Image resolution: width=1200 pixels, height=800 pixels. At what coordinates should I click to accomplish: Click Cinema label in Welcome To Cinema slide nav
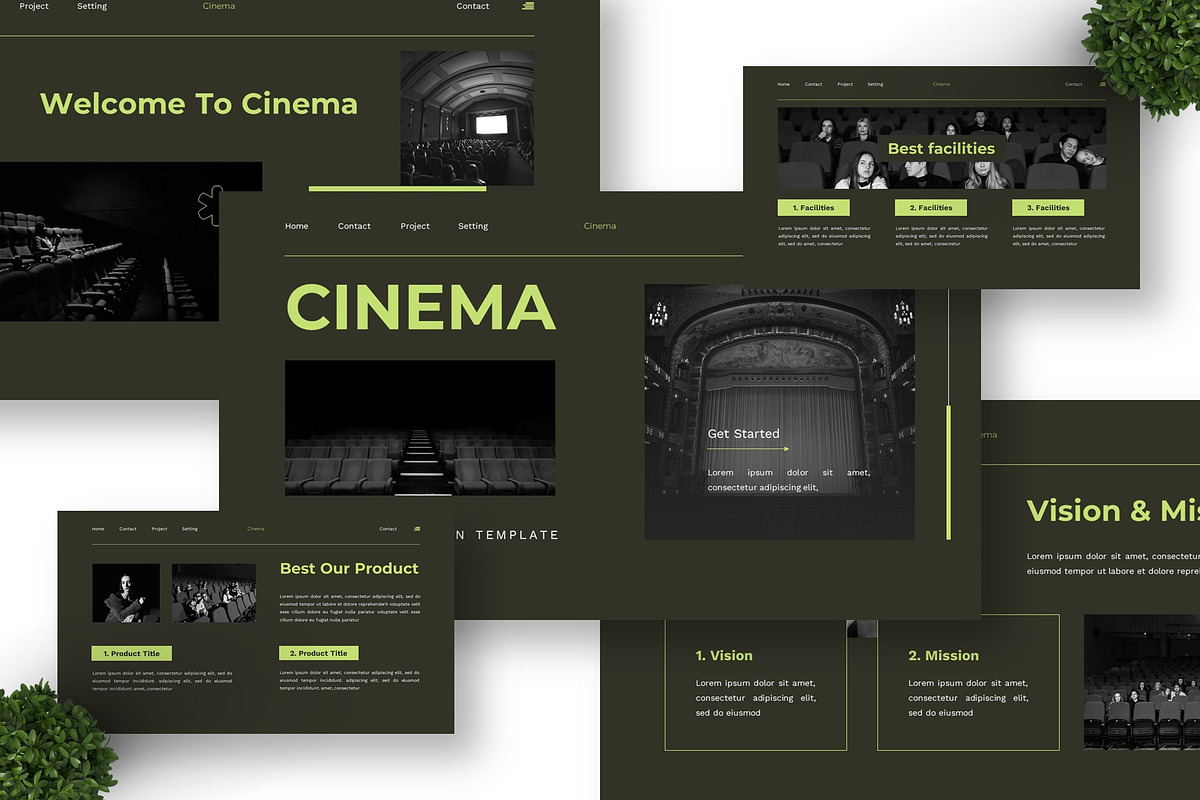coord(219,6)
